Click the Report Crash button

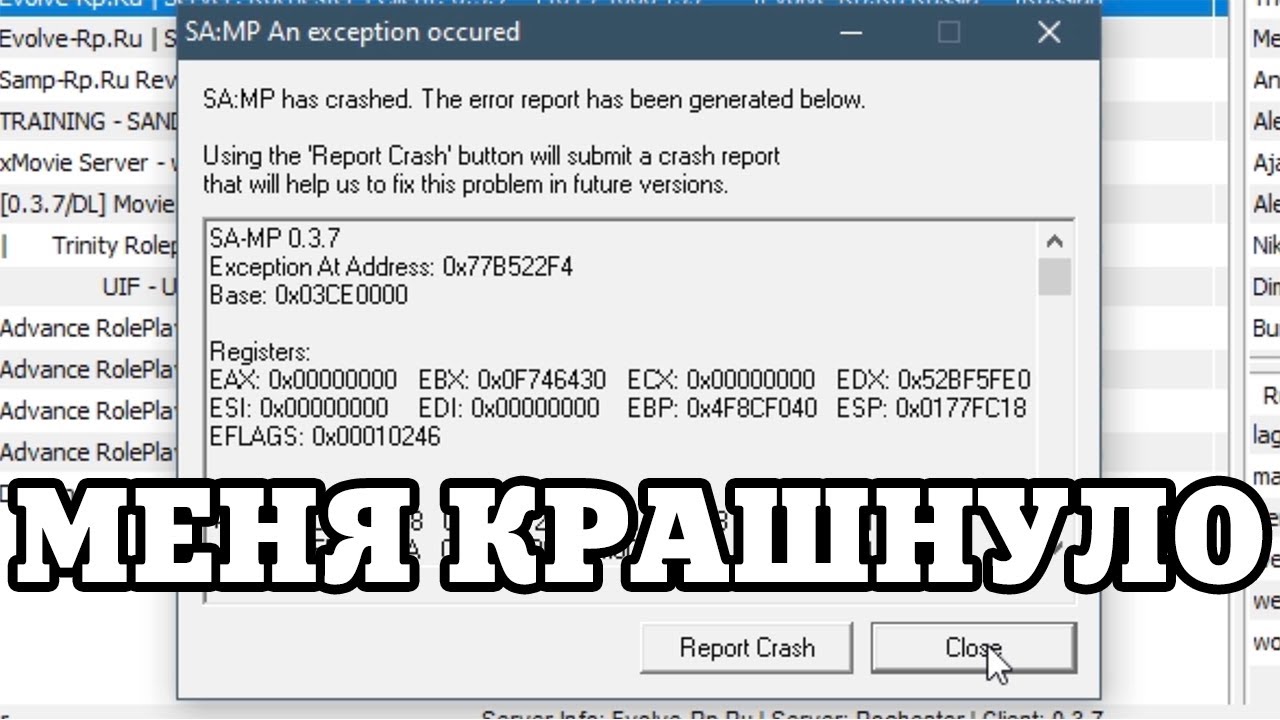746,648
